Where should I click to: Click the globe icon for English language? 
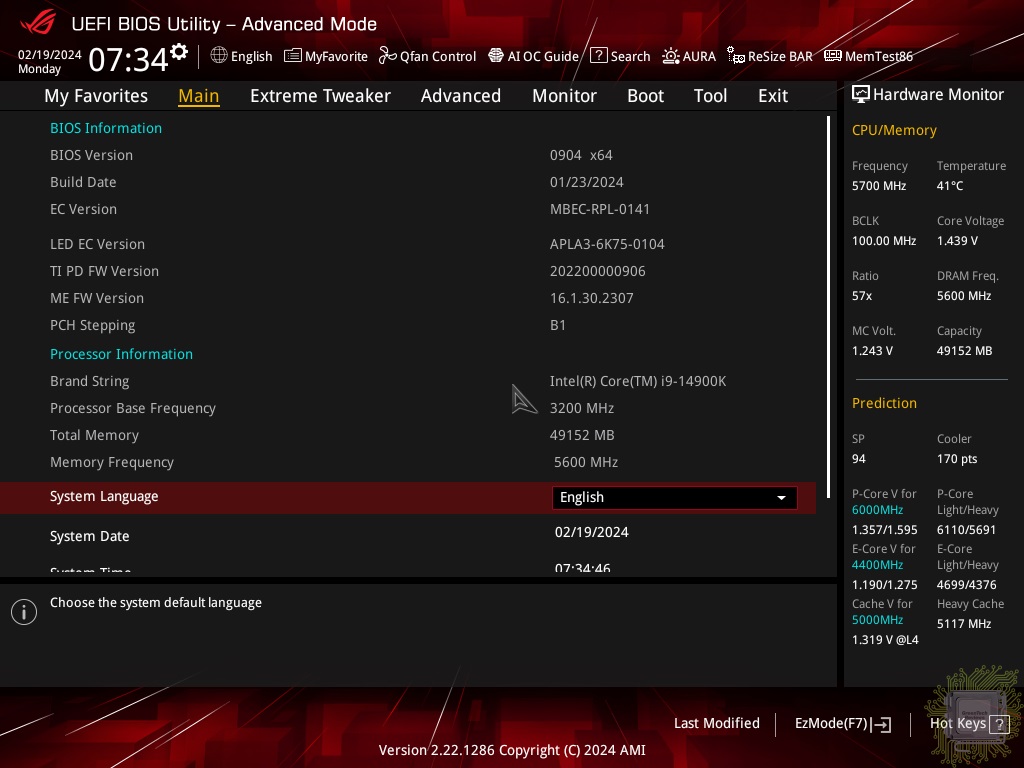pyautogui.click(x=219, y=56)
